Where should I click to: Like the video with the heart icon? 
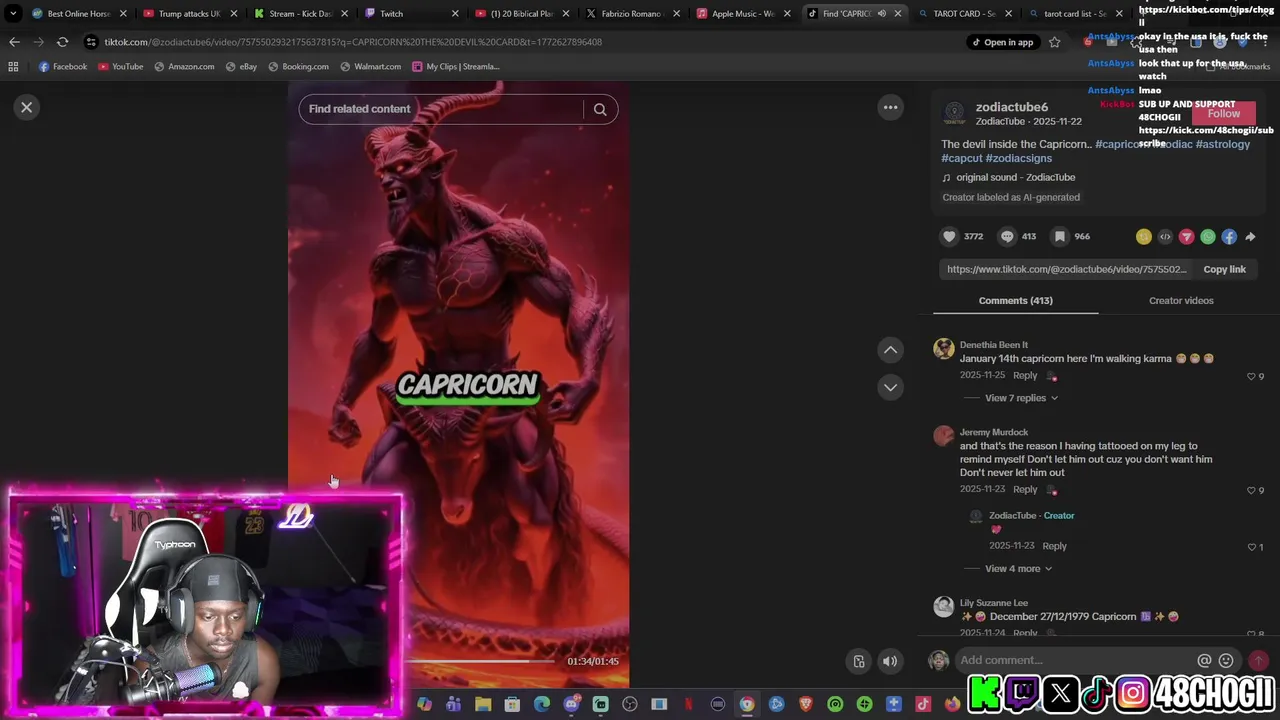(x=949, y=236)
